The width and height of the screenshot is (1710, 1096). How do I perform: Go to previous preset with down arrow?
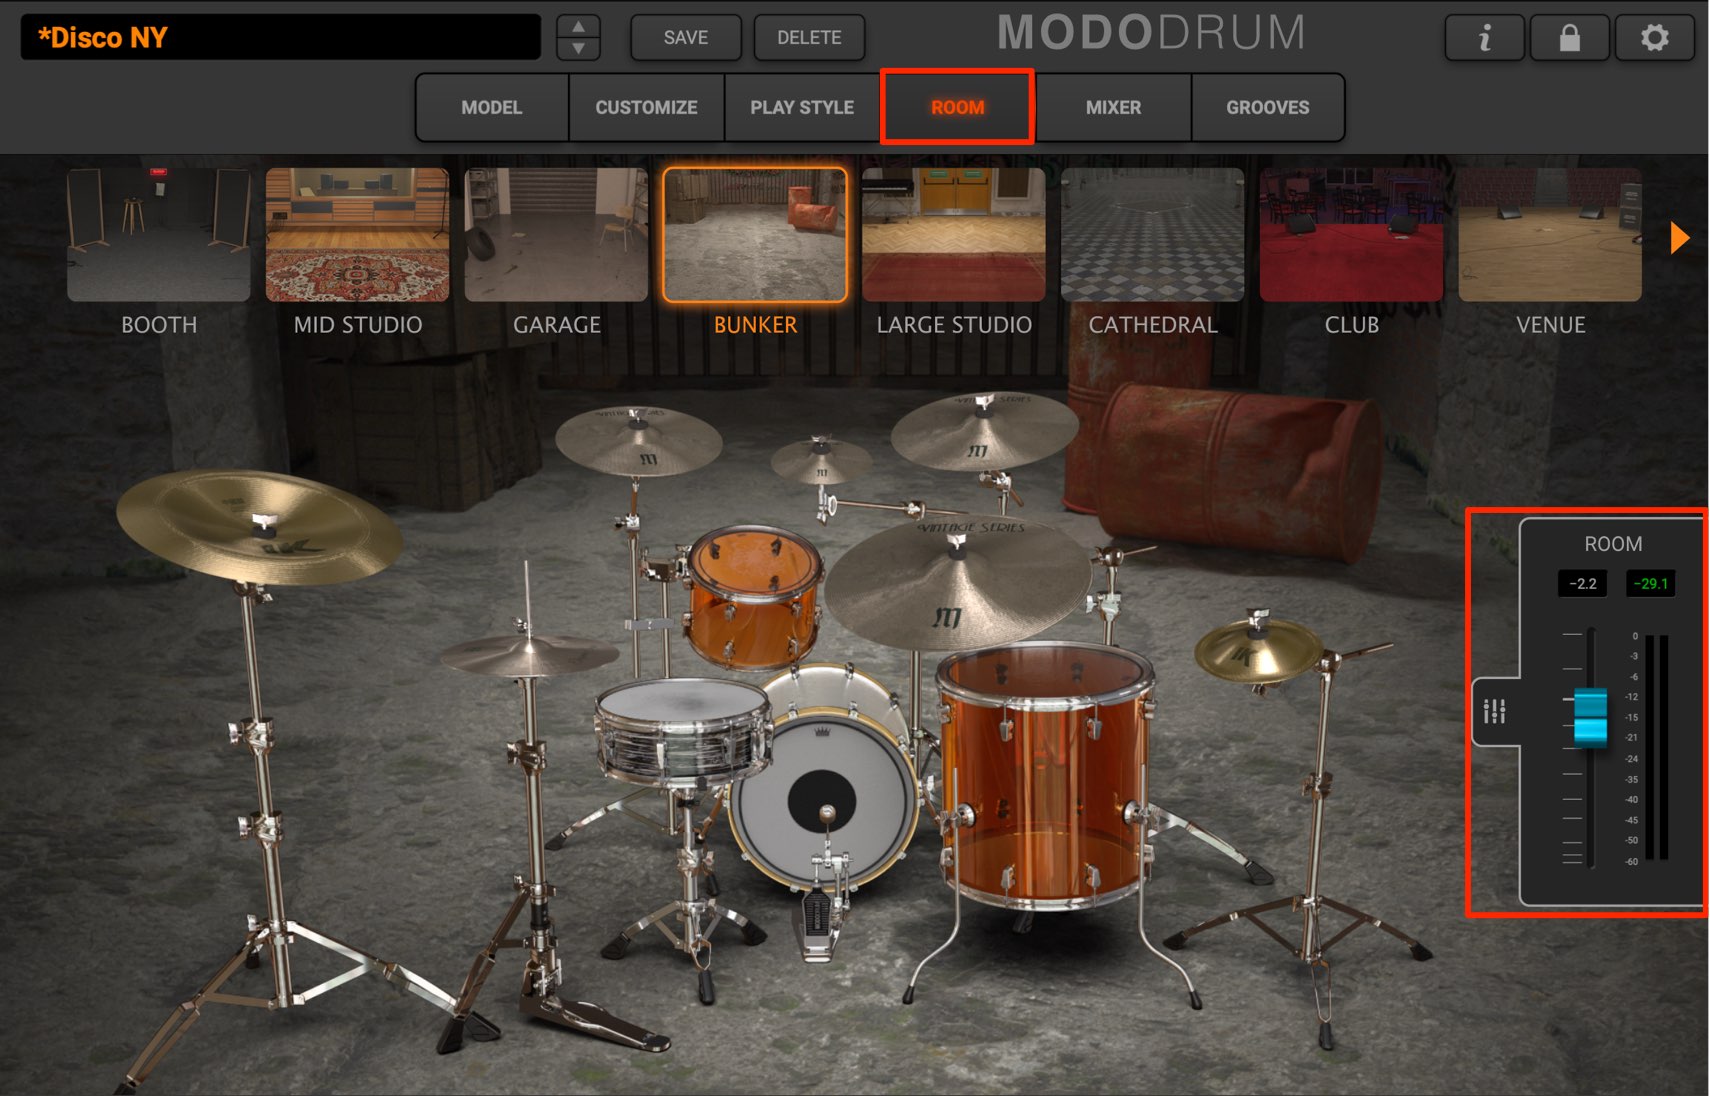pos(578,49)
